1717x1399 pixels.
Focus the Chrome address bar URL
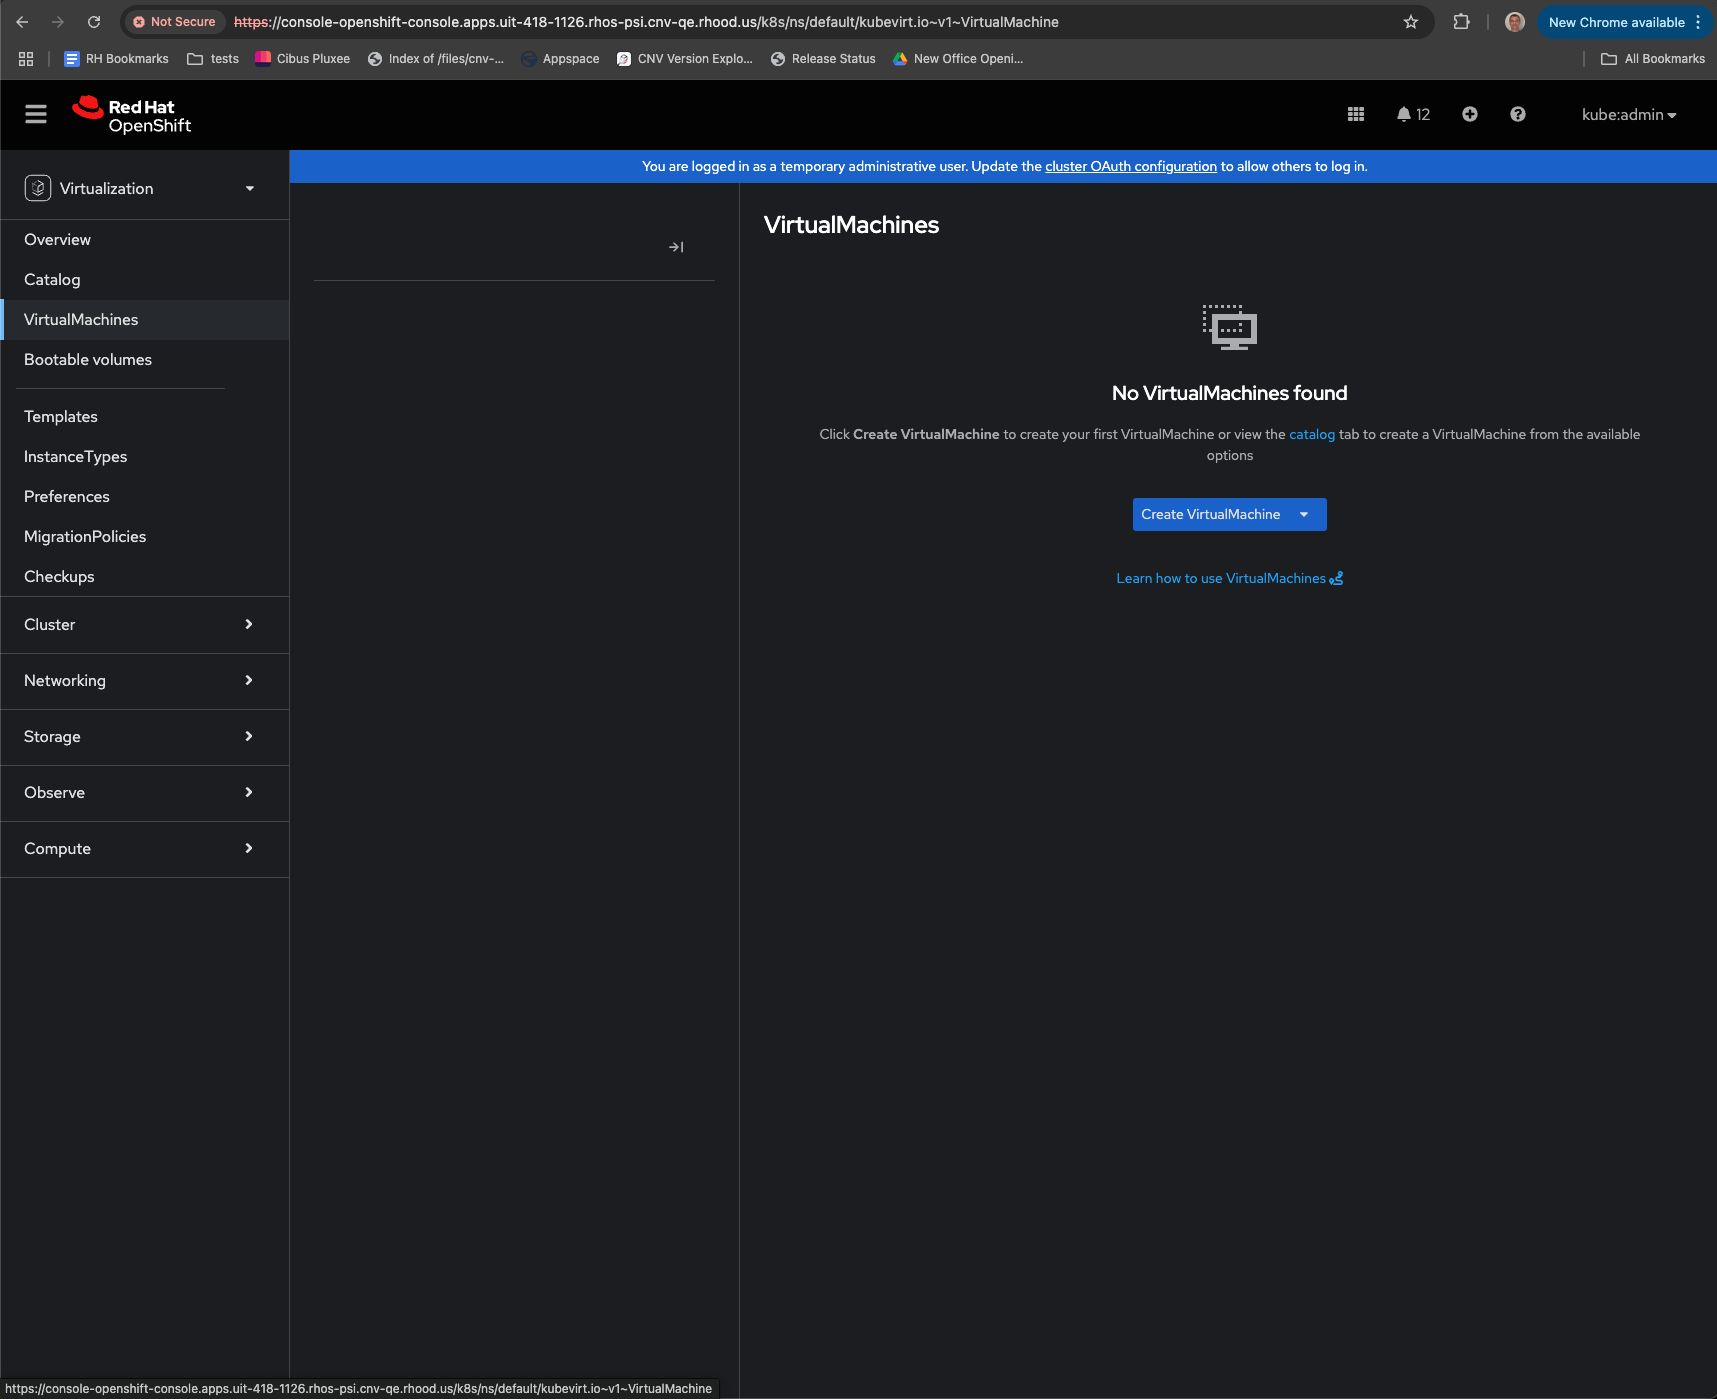tap(646, 22)
